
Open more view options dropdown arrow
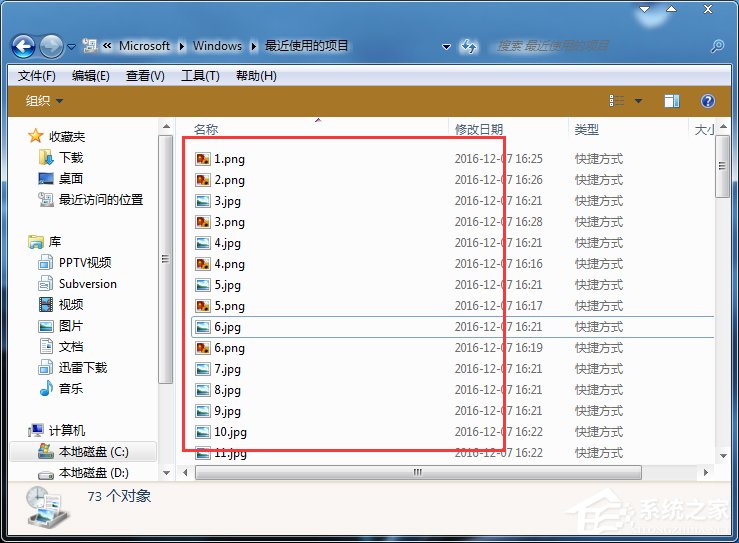(x=638, y=101)
